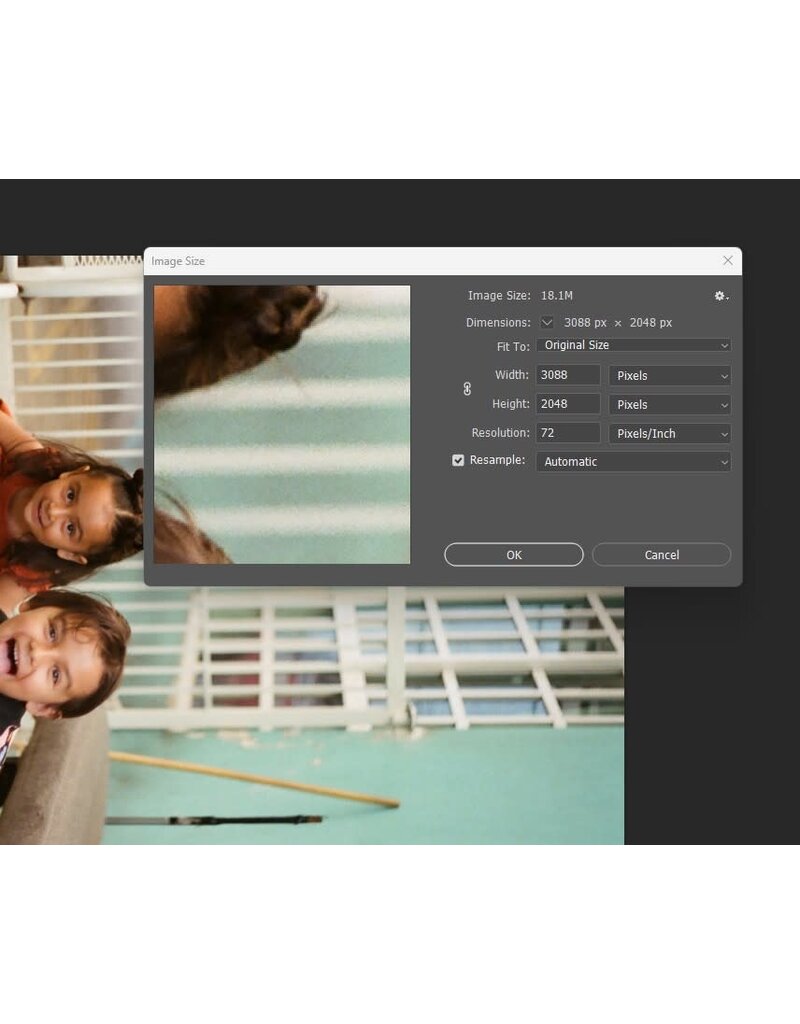The height and width of the screenshot is (1024, 800).
Task: Open the gear settings menu in Image Size
Action: 720,296
